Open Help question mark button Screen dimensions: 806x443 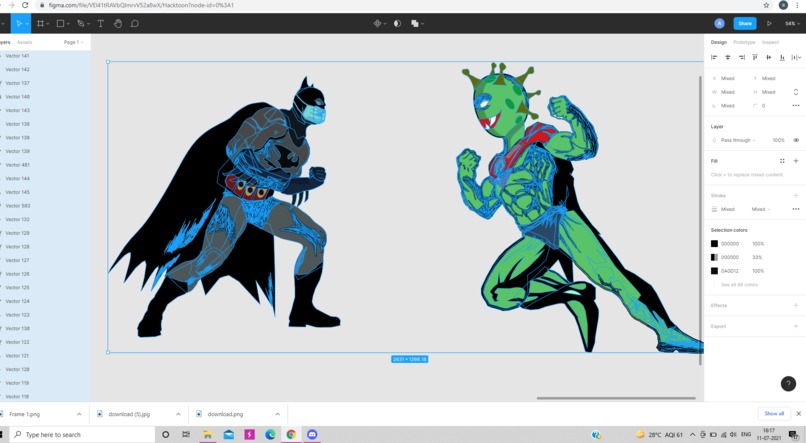[788, 383]
